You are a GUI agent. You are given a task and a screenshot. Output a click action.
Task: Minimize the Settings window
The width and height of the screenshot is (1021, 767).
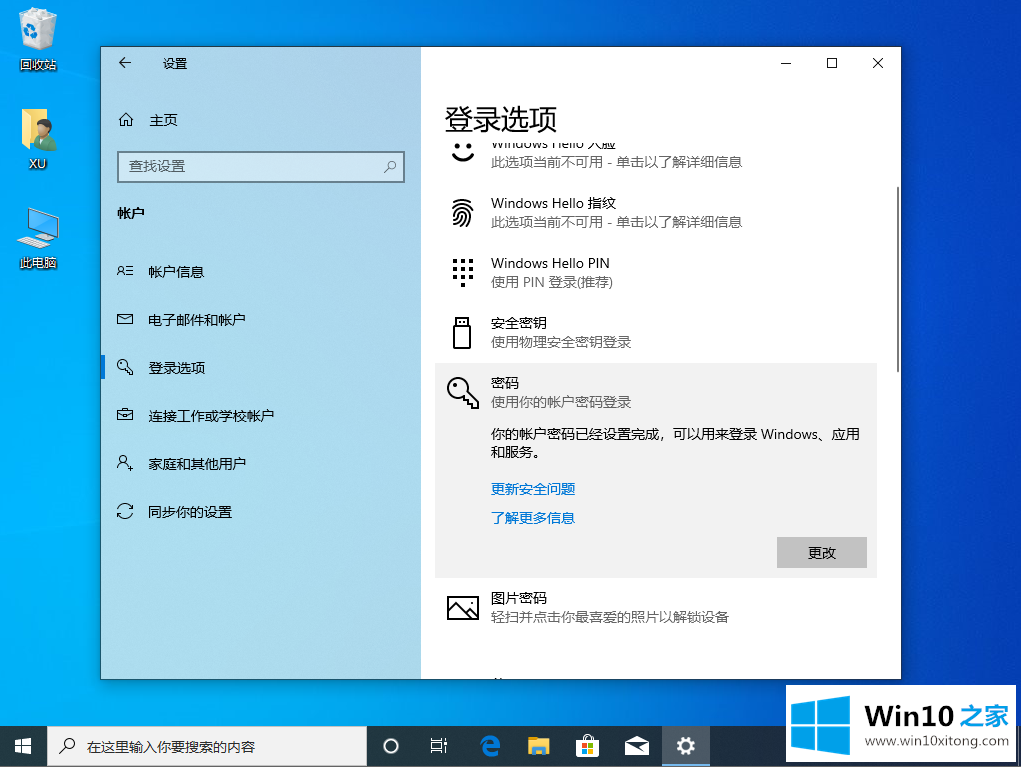pos(786,63)
